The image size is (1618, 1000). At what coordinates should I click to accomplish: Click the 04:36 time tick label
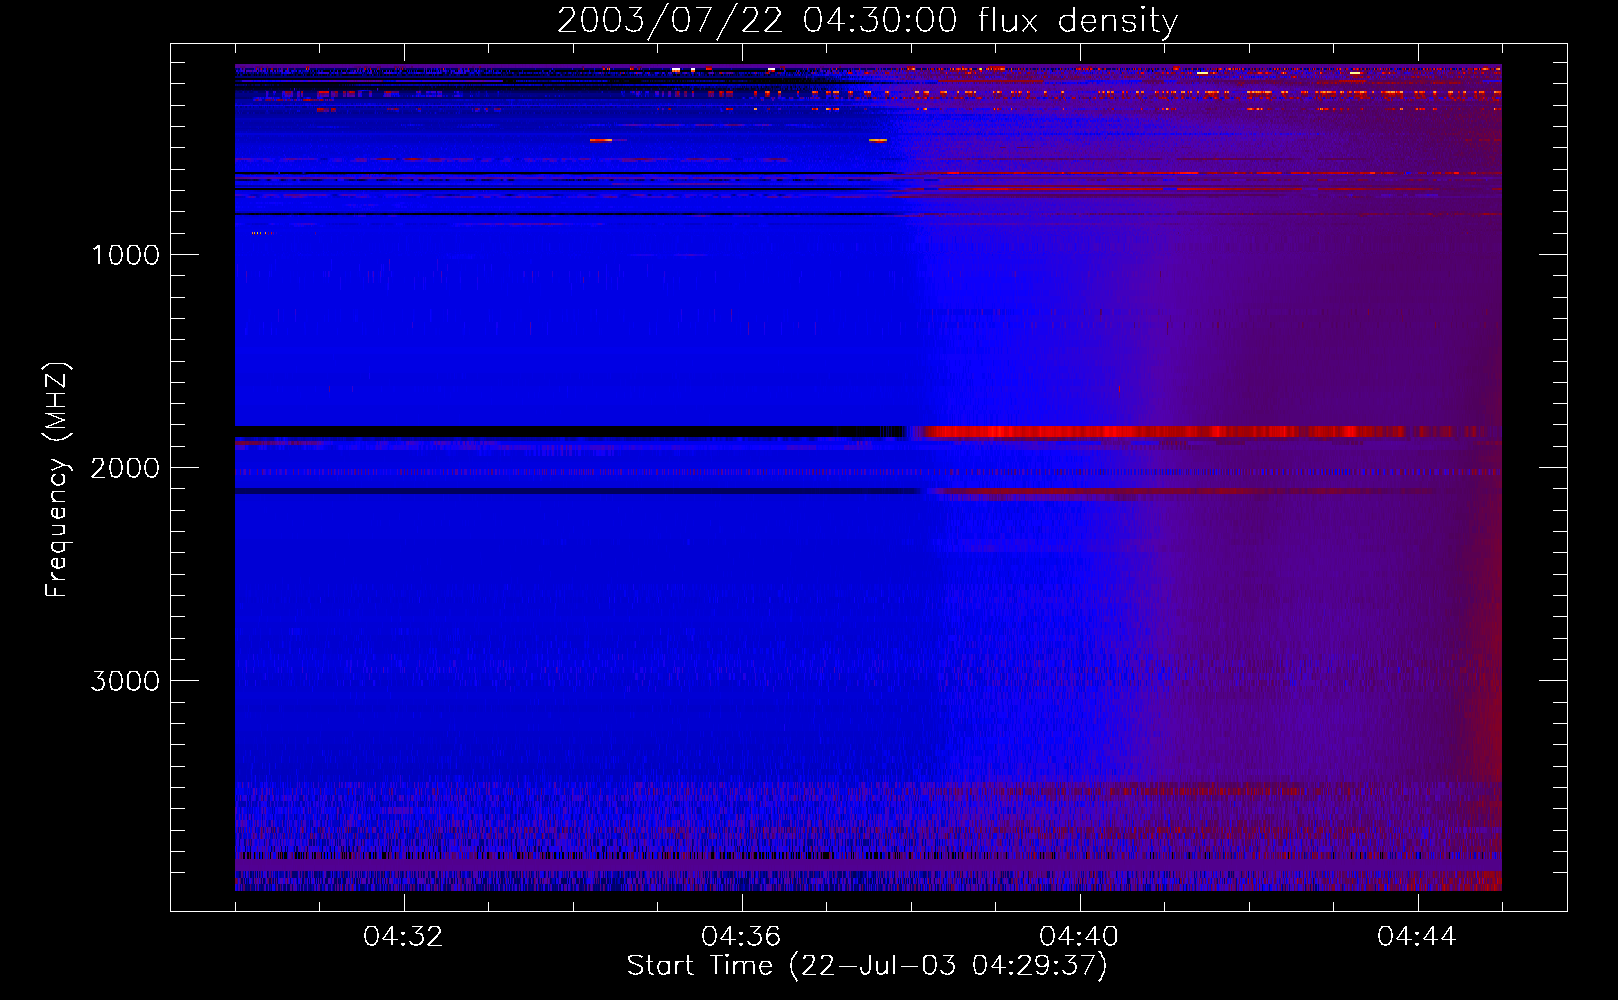click(x=741, y=937)
